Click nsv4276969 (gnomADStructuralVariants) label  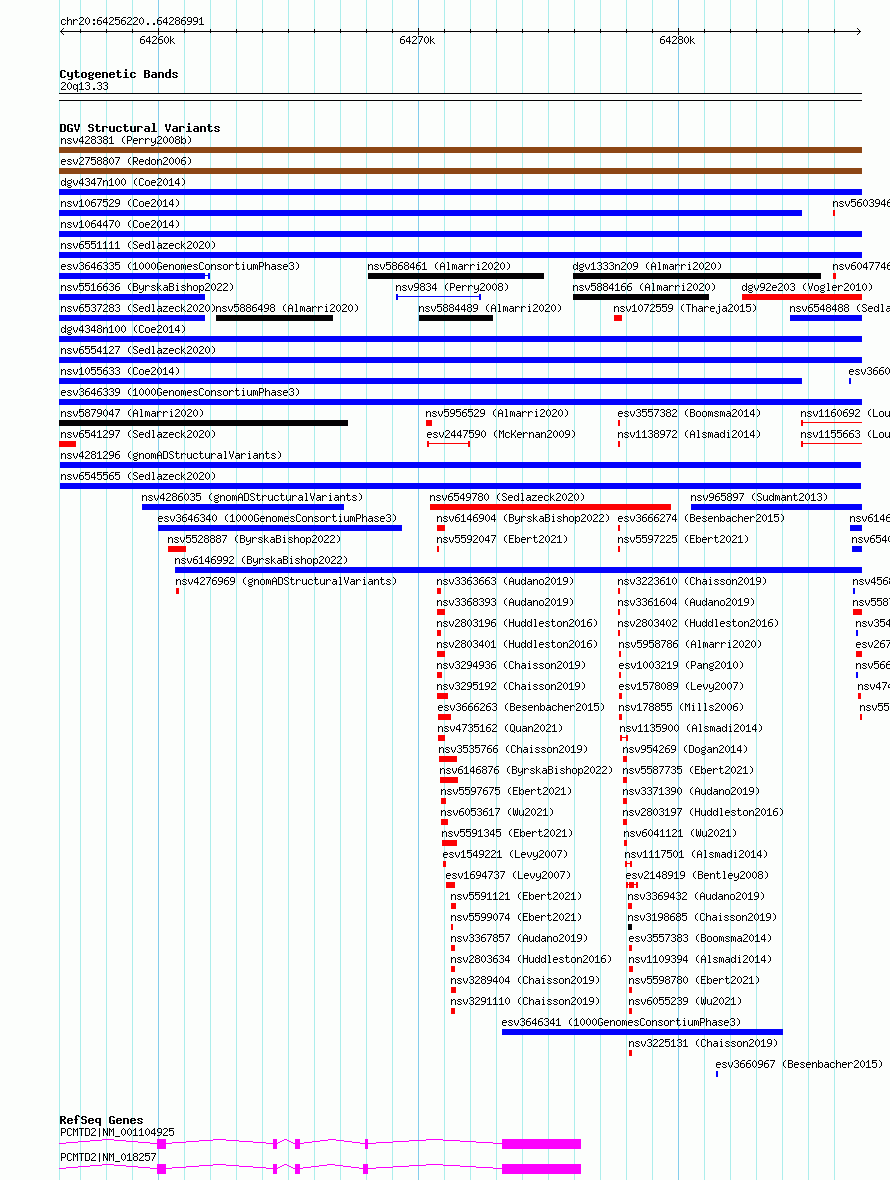click(x=286, y=582)
